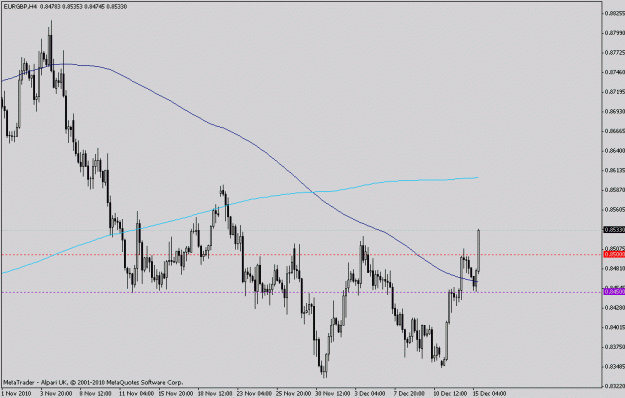This screenshot has width=625, height=398.
Task: Click the 15 Dec 04:00 date label
Action: [489, 394]
